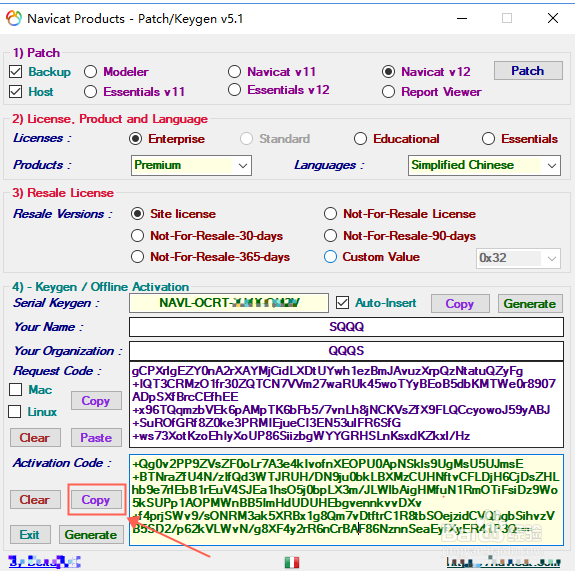Image resolution: width=575 pixels, height=571 pixels.
Task: Clear the Request Code
Action: [35, 438]
